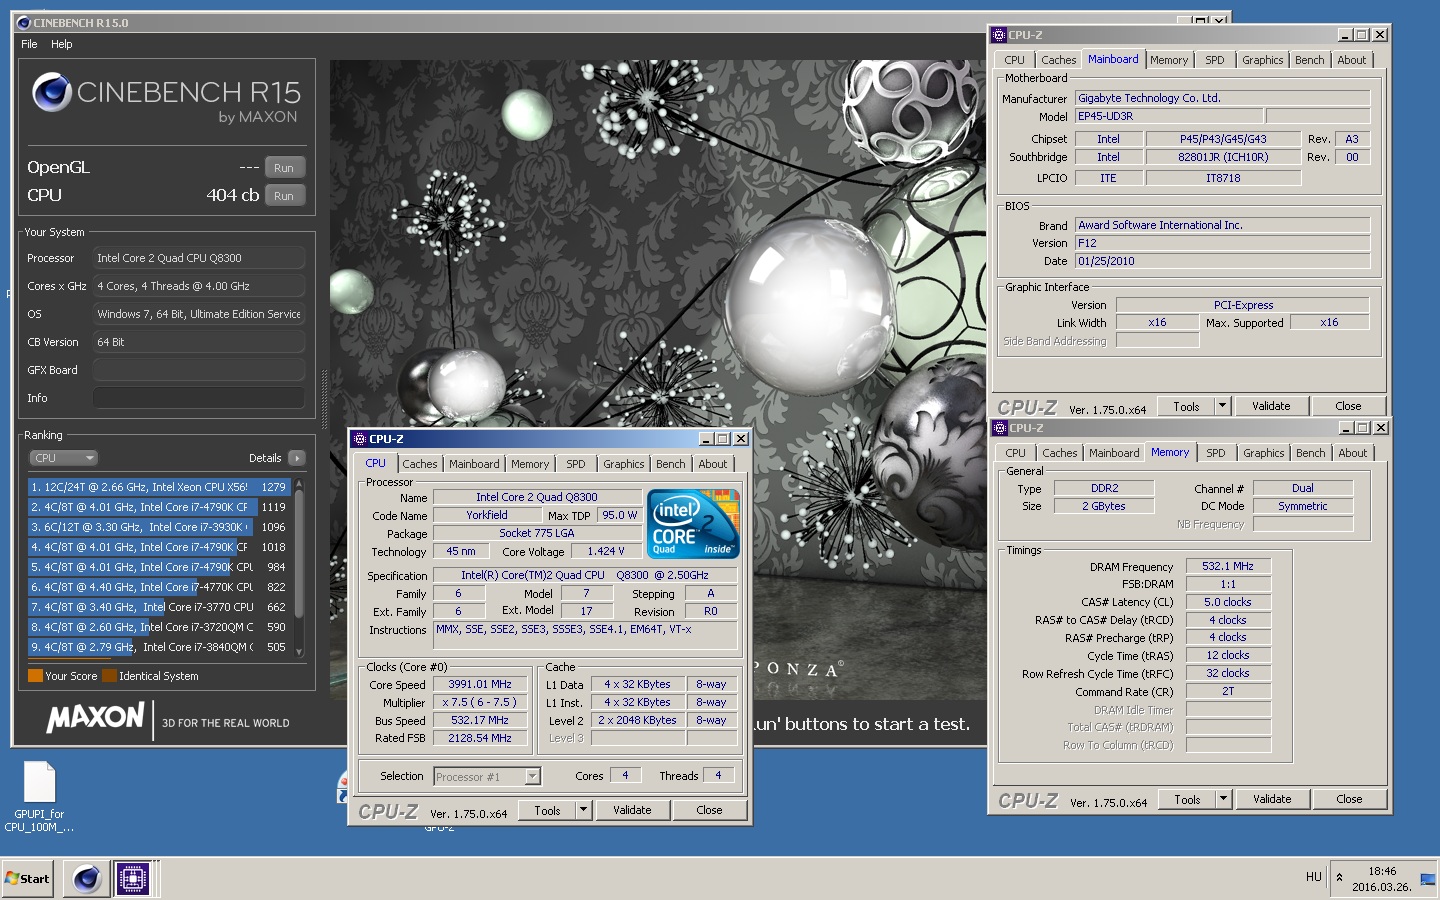The image size is (1440, 900).
Task: Open the Start menu
Action: 27,879
